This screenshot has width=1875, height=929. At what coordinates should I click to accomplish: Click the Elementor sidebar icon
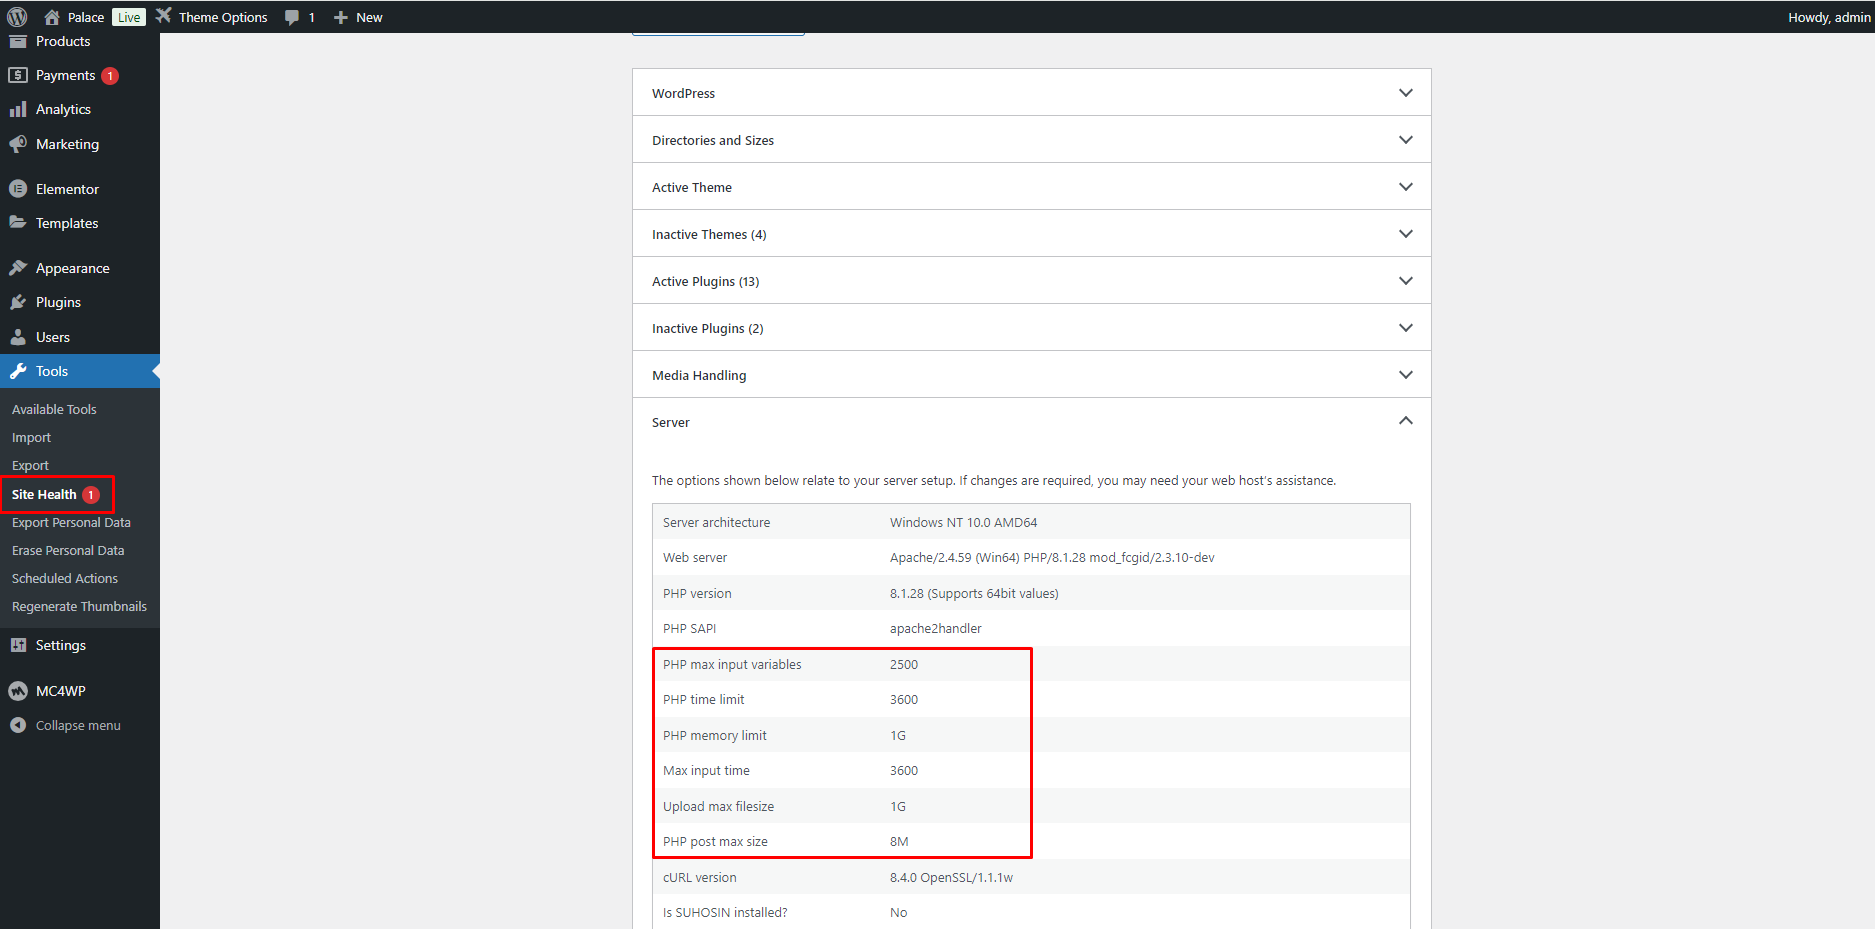(x=18, y=189)
